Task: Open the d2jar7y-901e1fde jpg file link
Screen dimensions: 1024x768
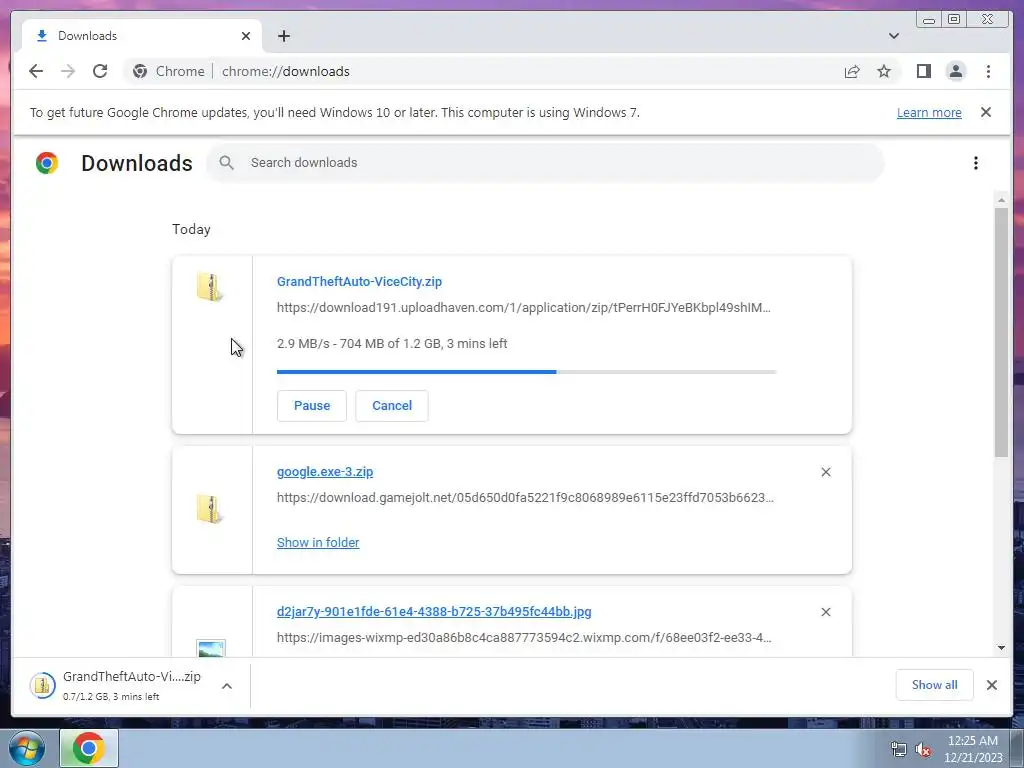Action: click(434, 612)
